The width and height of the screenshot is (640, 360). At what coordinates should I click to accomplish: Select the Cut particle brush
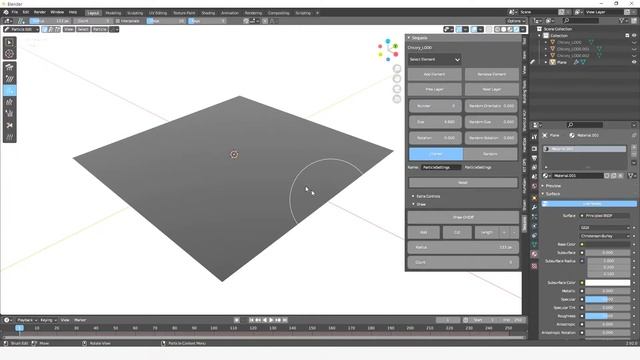tap(10, 125)
